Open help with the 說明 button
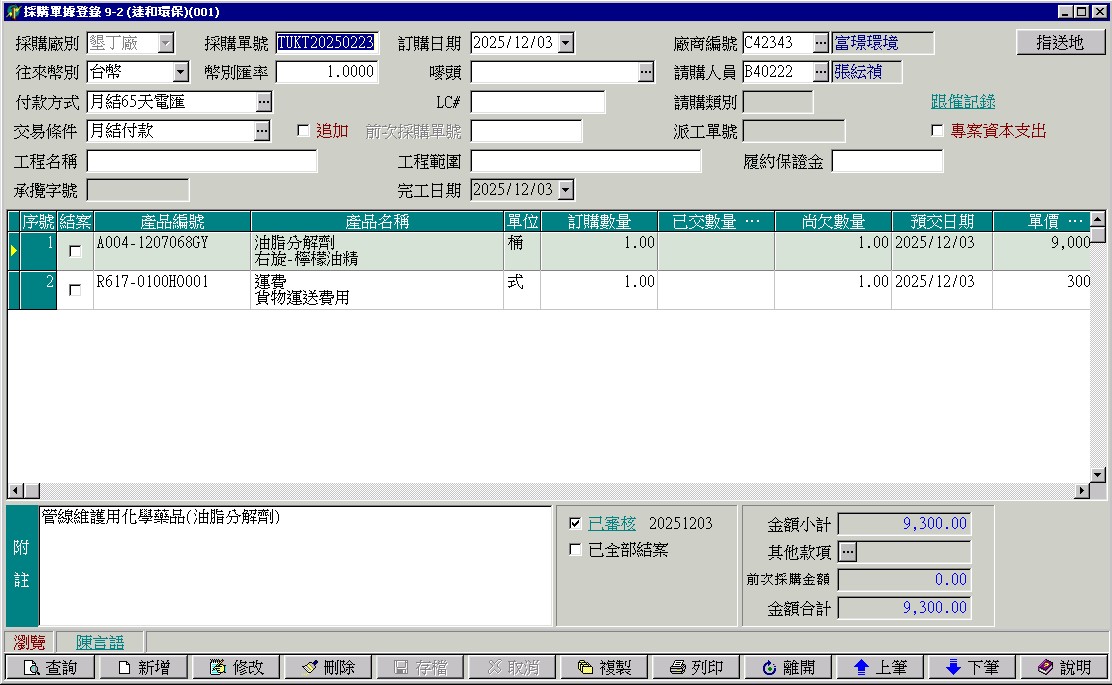1112x685 pixels. [1065, 668]
